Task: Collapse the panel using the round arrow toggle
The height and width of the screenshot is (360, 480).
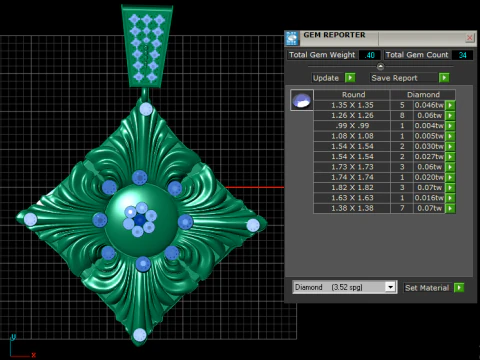Action: (x=380, y=66)
